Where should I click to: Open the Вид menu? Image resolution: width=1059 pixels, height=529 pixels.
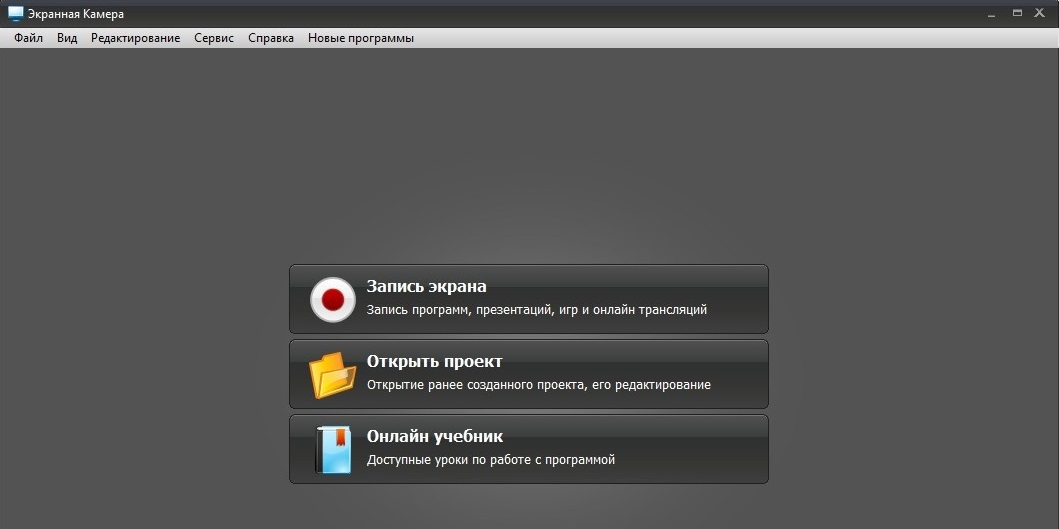pyautogui.click(x=67, y=38)
